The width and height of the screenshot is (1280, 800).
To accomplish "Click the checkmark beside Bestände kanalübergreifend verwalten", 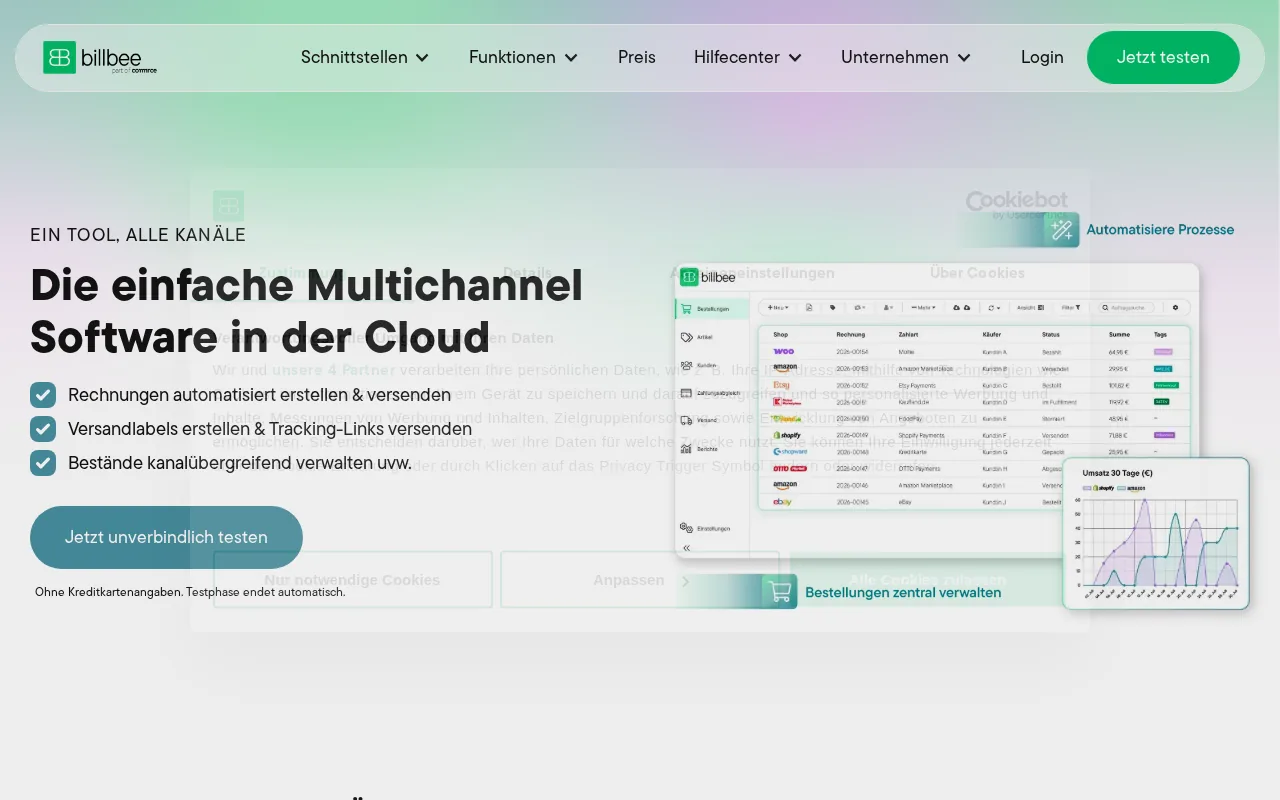I will pos(43,463).
